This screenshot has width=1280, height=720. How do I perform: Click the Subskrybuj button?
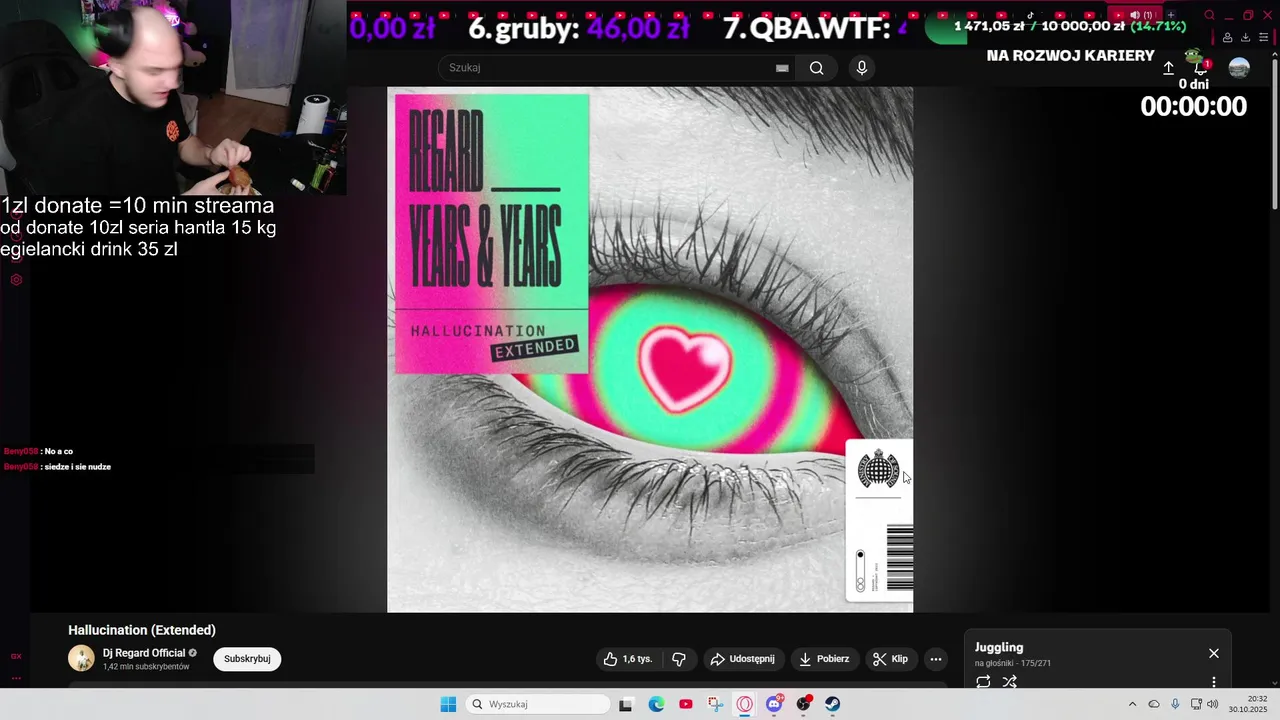coord(247,659)
